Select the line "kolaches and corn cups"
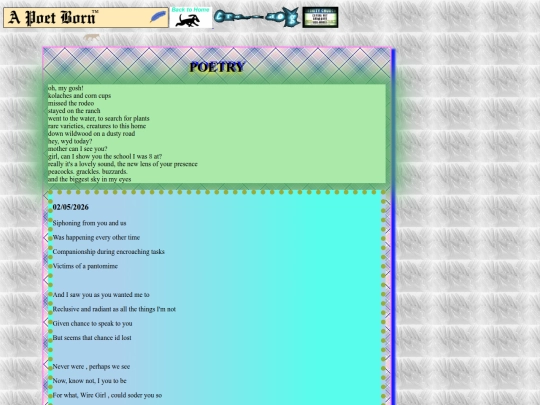The image size is (540, 405). tap(79, 96)
